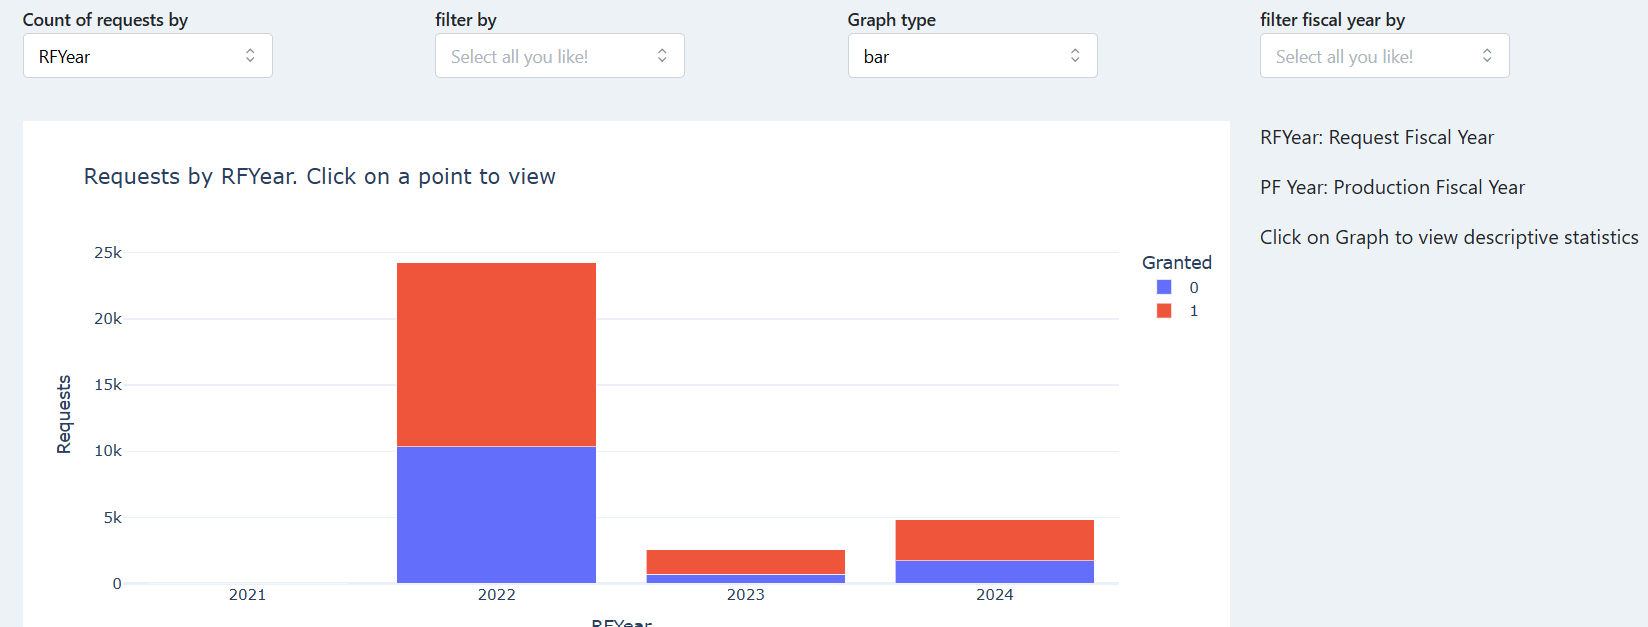Click the chevron icon in the 'filter by' box
Screen dimensions: 1648x627
pyautogui.click(x=662, y=56)
